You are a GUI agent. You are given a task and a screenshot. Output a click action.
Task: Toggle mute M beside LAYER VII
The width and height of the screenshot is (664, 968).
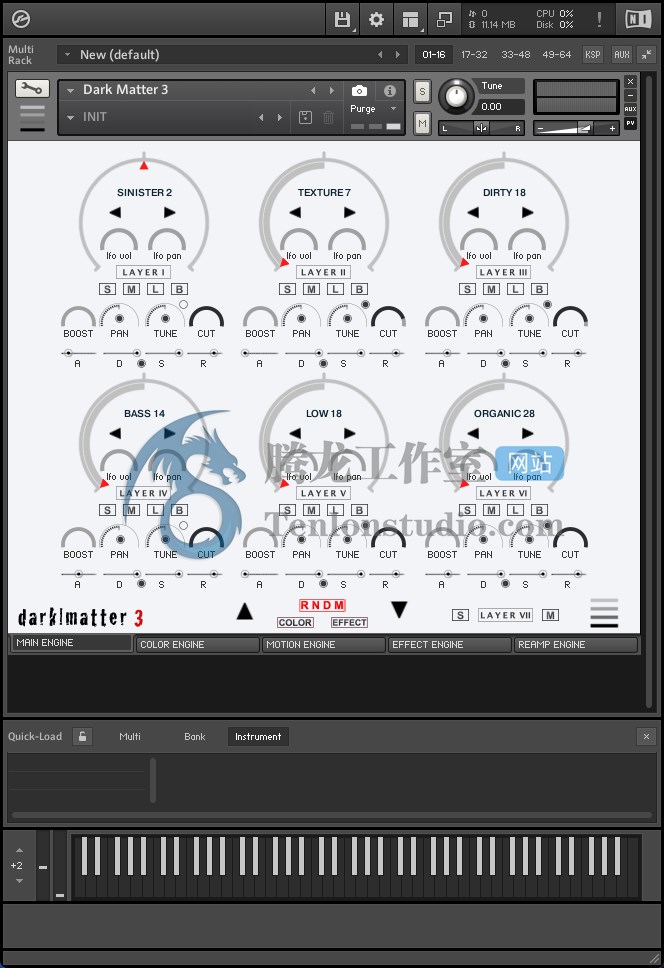pos(550,615)
